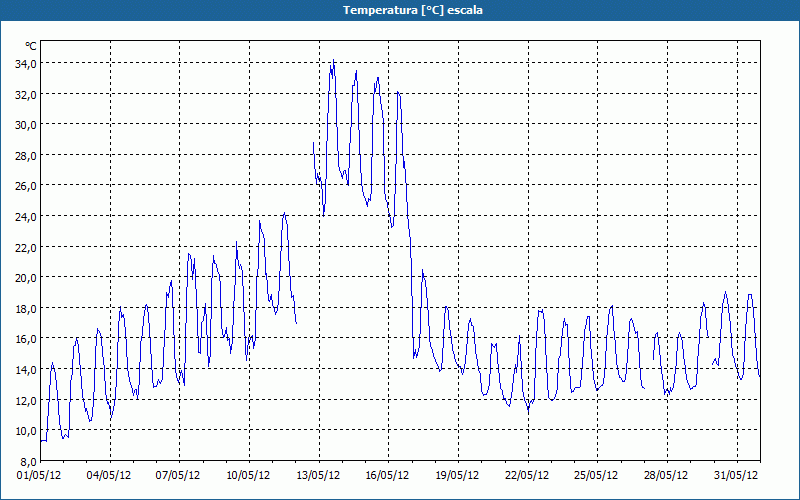Click the 8,0 y-axis value
This screenshot has height=500, width=800.
(x=27, y=462)
